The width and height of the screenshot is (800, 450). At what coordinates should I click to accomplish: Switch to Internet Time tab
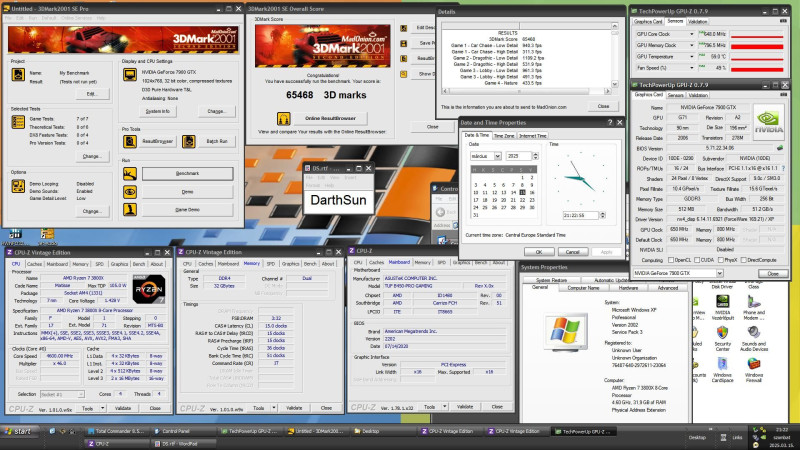(533, 136)
